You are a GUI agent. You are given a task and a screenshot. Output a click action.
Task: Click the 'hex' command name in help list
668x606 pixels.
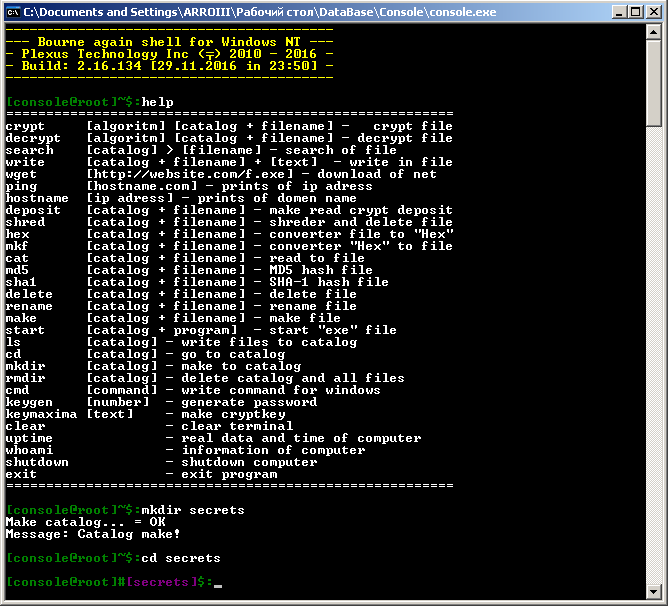[17, 234]
